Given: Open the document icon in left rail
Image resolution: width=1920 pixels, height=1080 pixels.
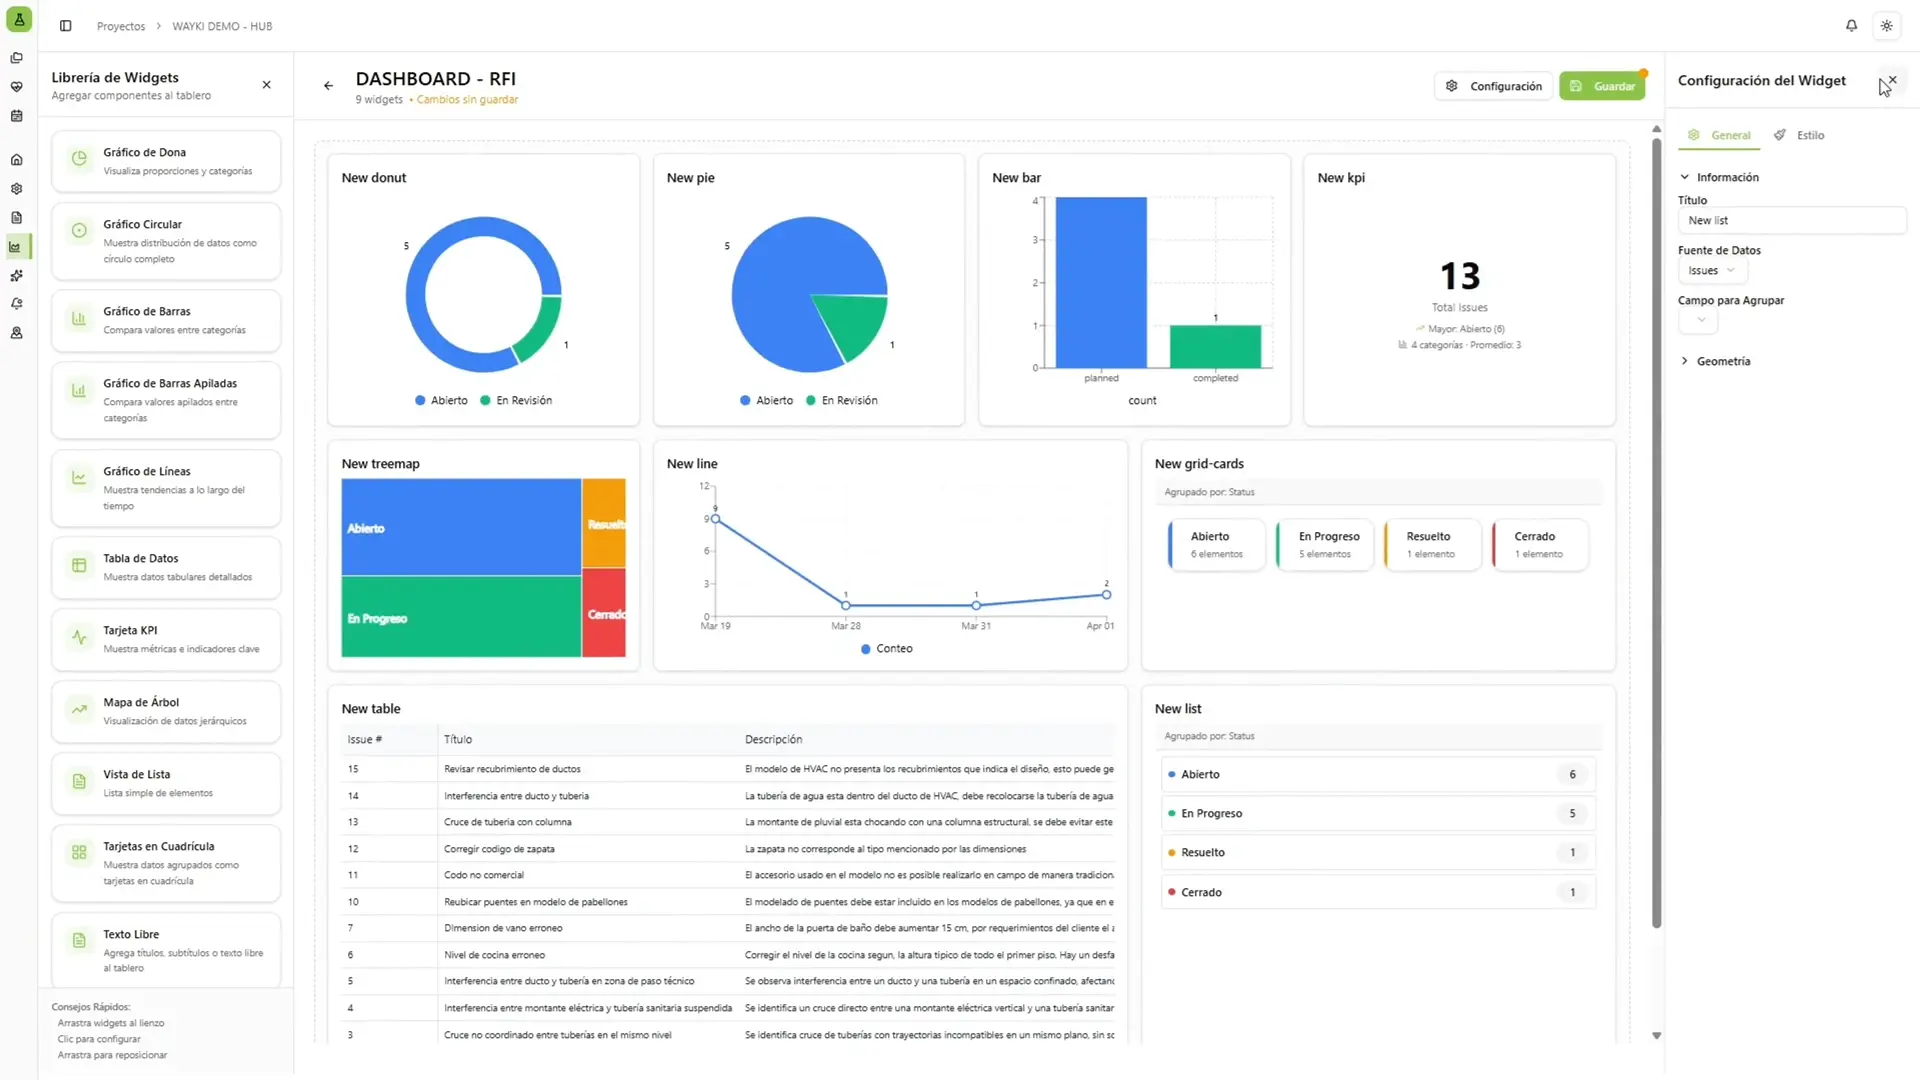Looking at the screenshot, I should click(16, 218).
